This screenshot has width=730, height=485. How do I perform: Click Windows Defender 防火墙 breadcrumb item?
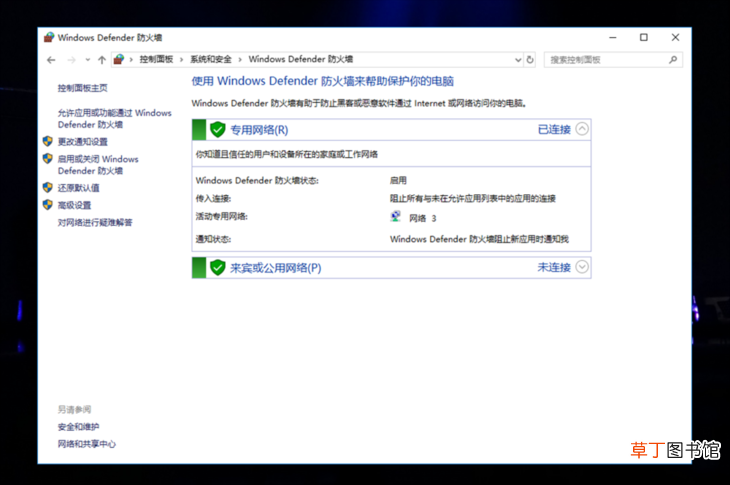coord(300,59)
